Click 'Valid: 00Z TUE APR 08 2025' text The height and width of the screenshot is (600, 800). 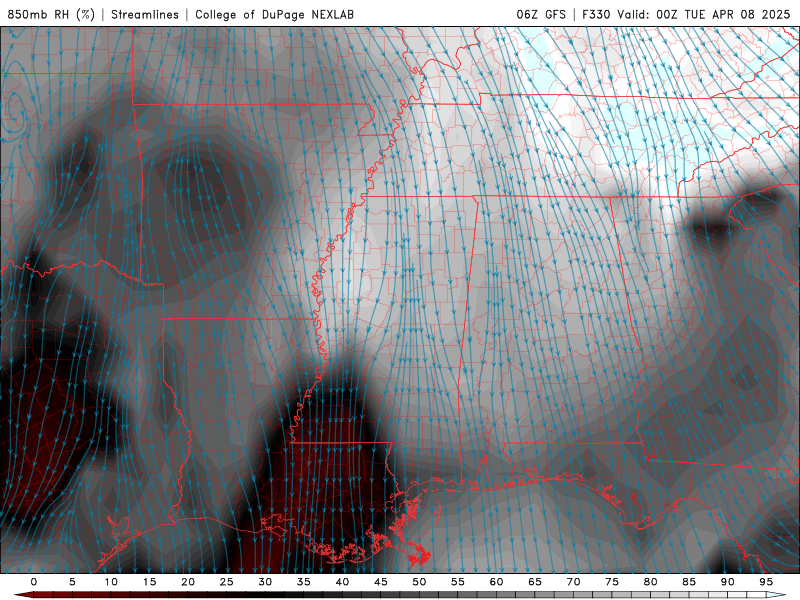704,14
